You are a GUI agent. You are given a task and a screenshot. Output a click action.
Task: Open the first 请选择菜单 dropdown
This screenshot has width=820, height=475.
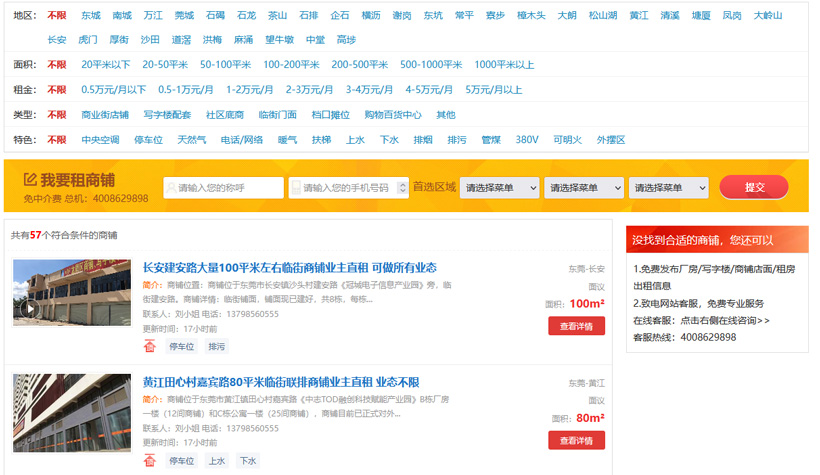pos(499,188)
